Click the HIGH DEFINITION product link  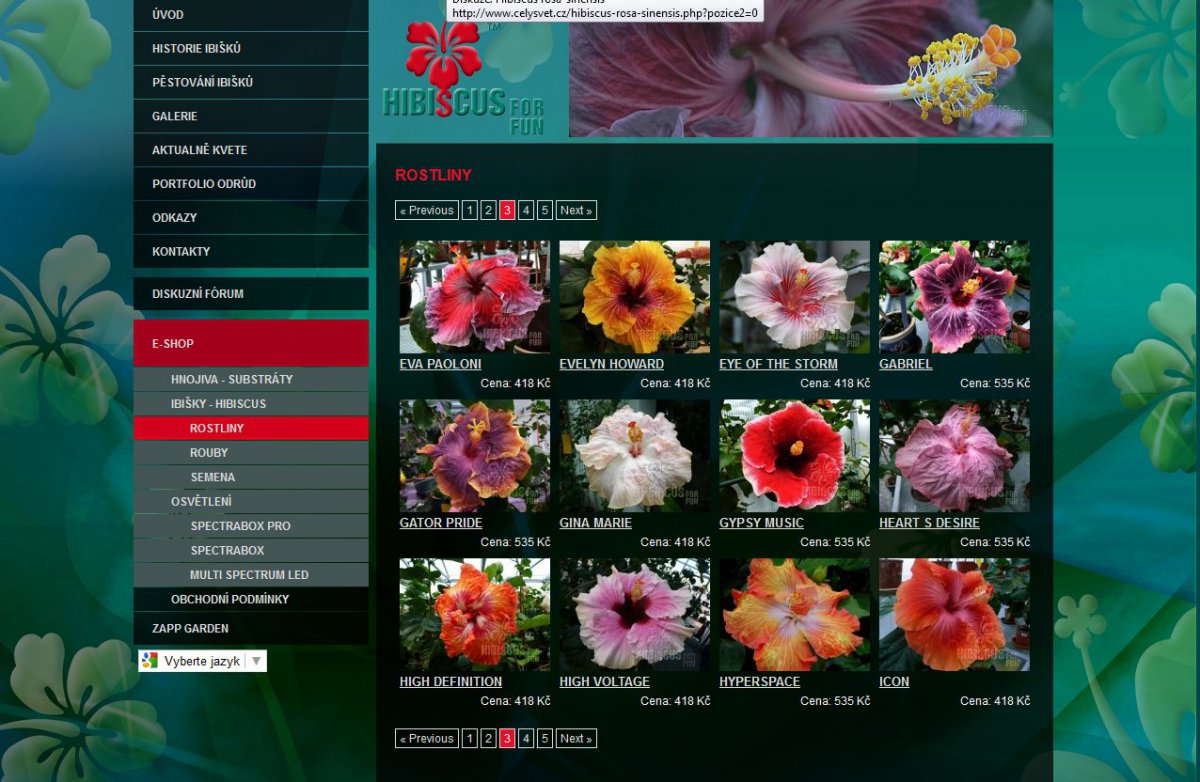tap(451, 682)
